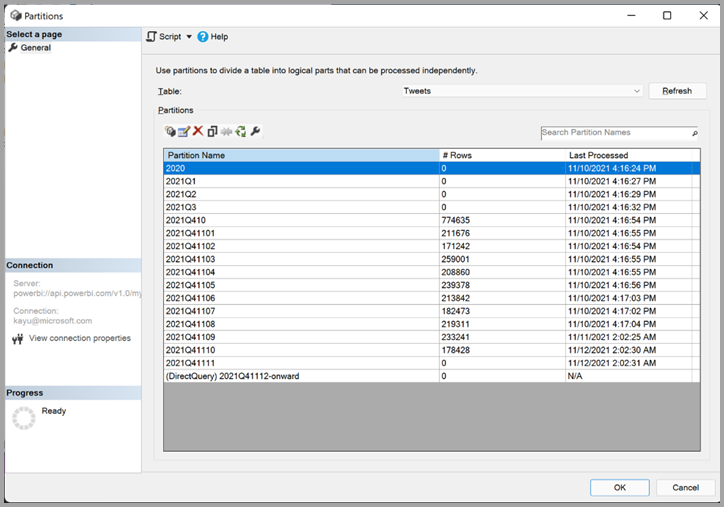Click the wrench Properties icon in toolbar
The width and height of the screenshot is (724, 507).
click(255, 131)
